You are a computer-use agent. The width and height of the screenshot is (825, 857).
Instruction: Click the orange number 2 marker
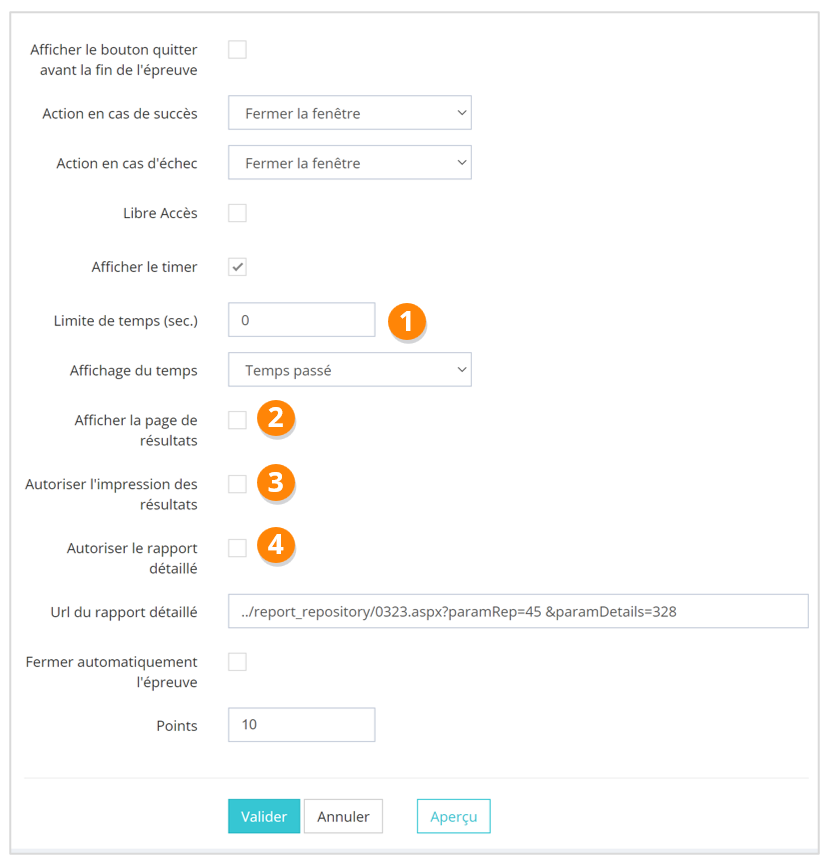tap(276, 418)
